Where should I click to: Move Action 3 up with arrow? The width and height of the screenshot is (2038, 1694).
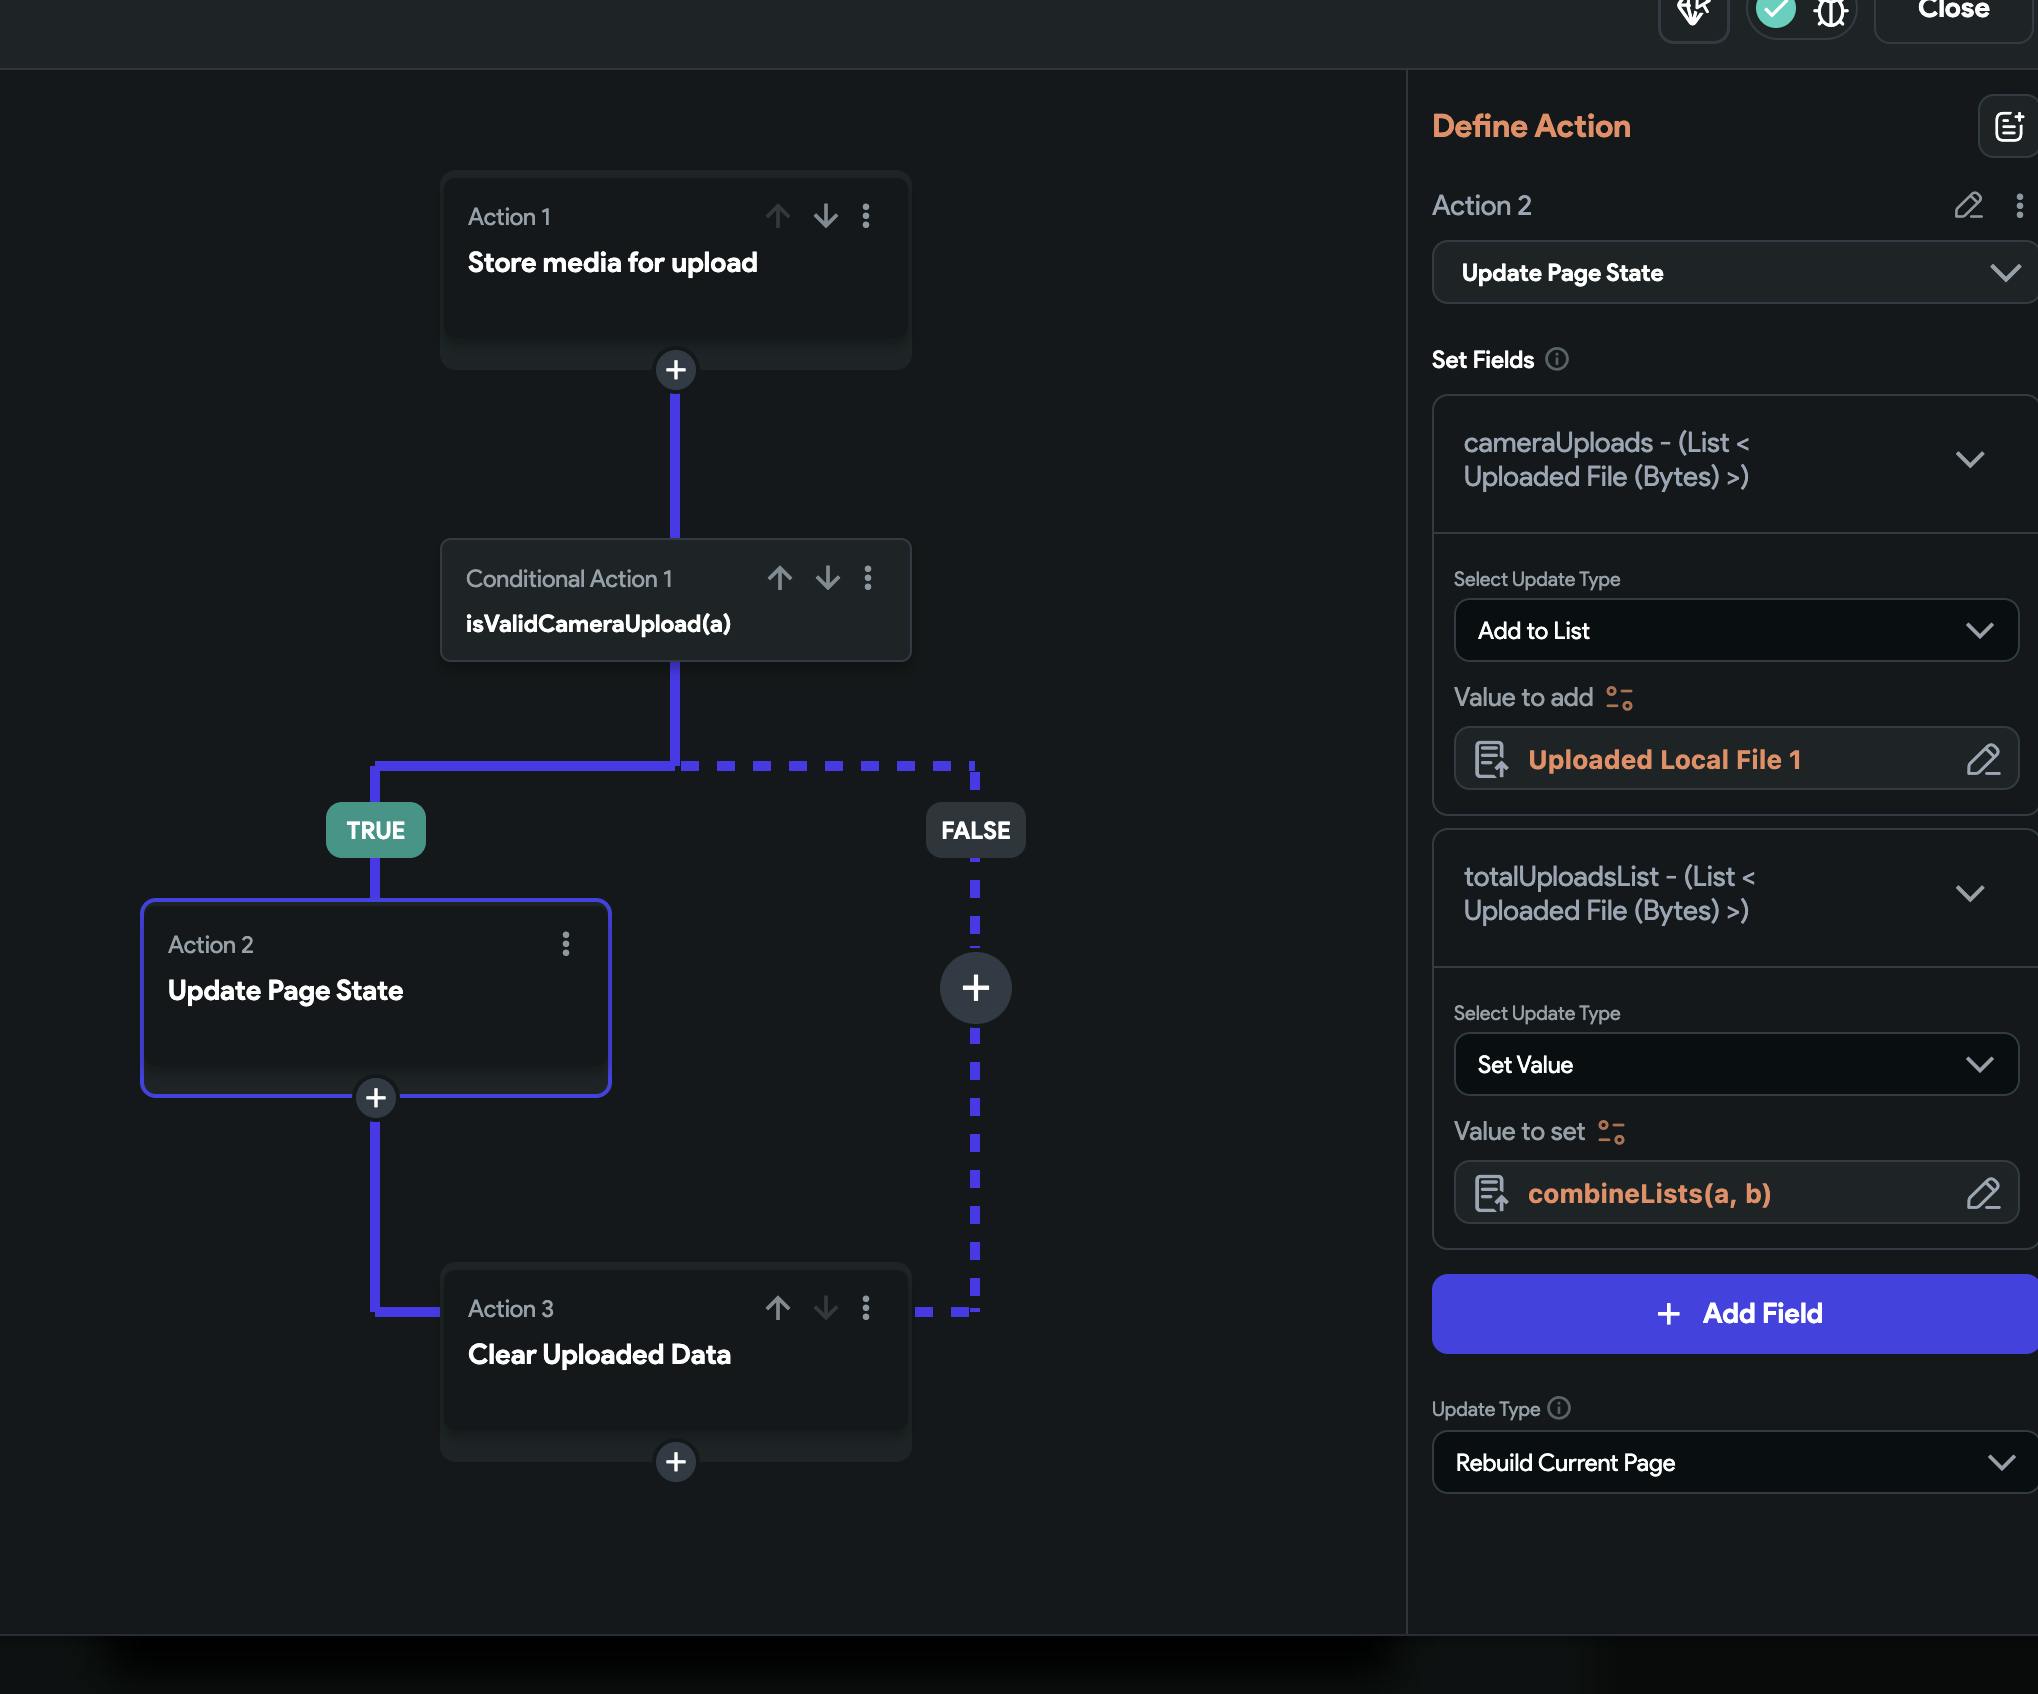778,1308
